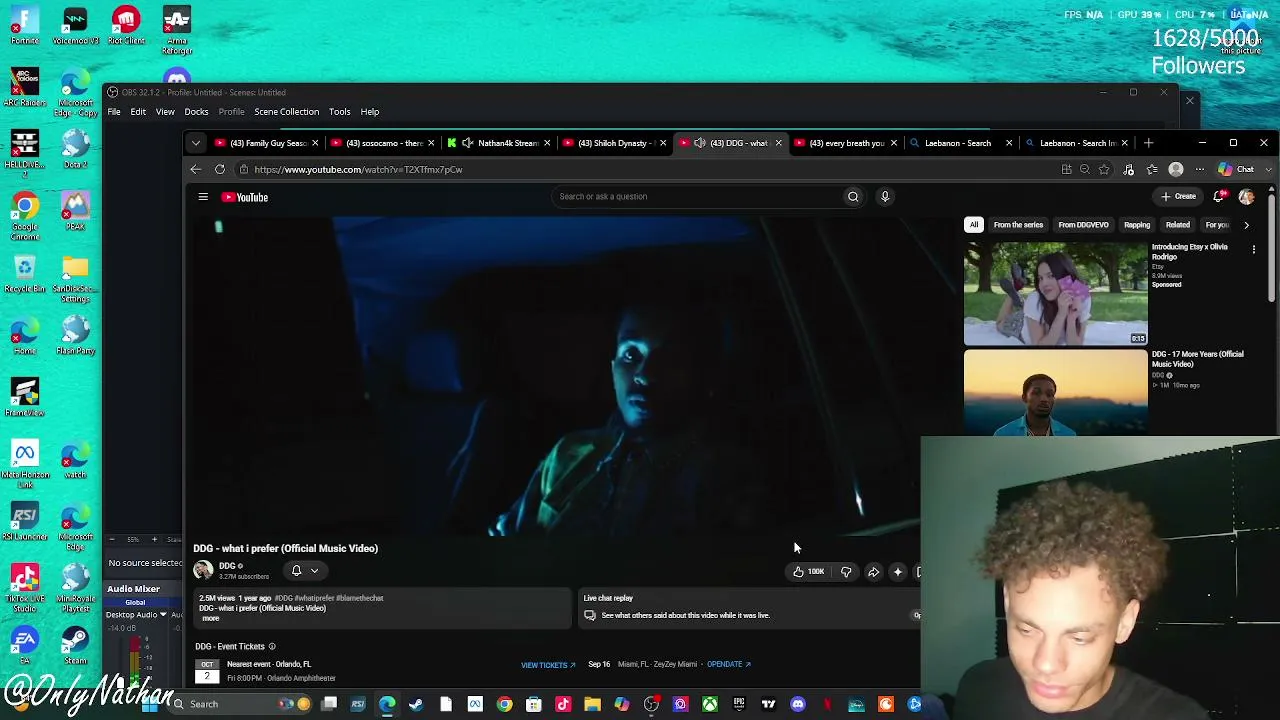Open the OBS Edit menu

coord(138,112)
